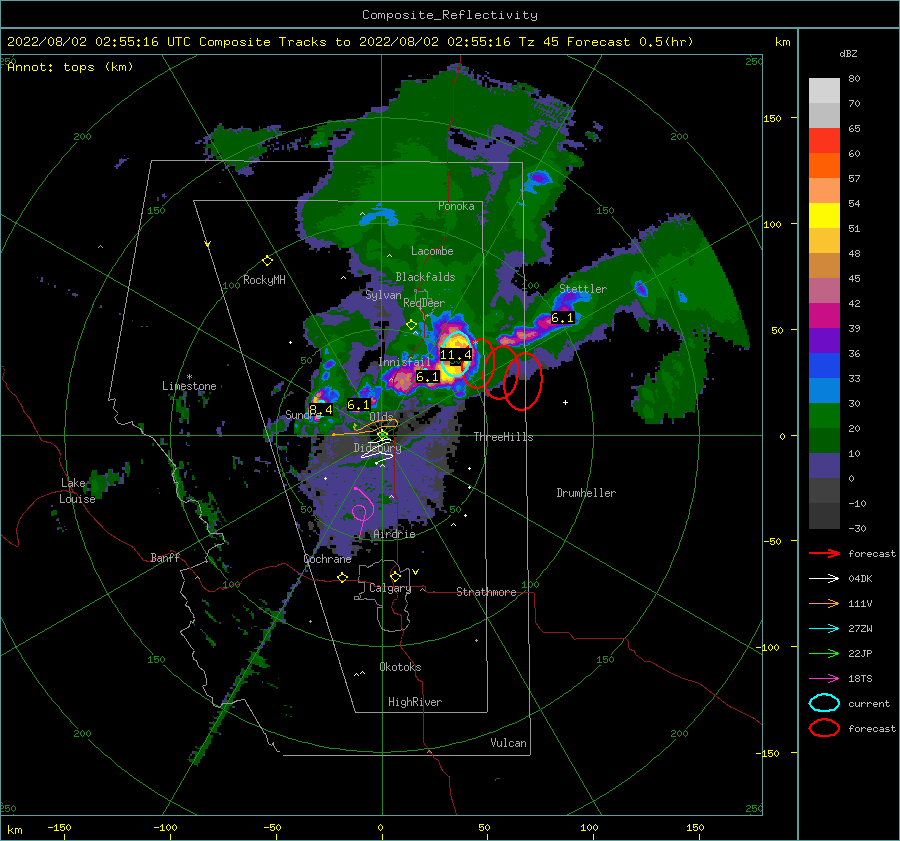
Task: Select the yellow diamond marker near RockyMH
Action: (267, 261)
